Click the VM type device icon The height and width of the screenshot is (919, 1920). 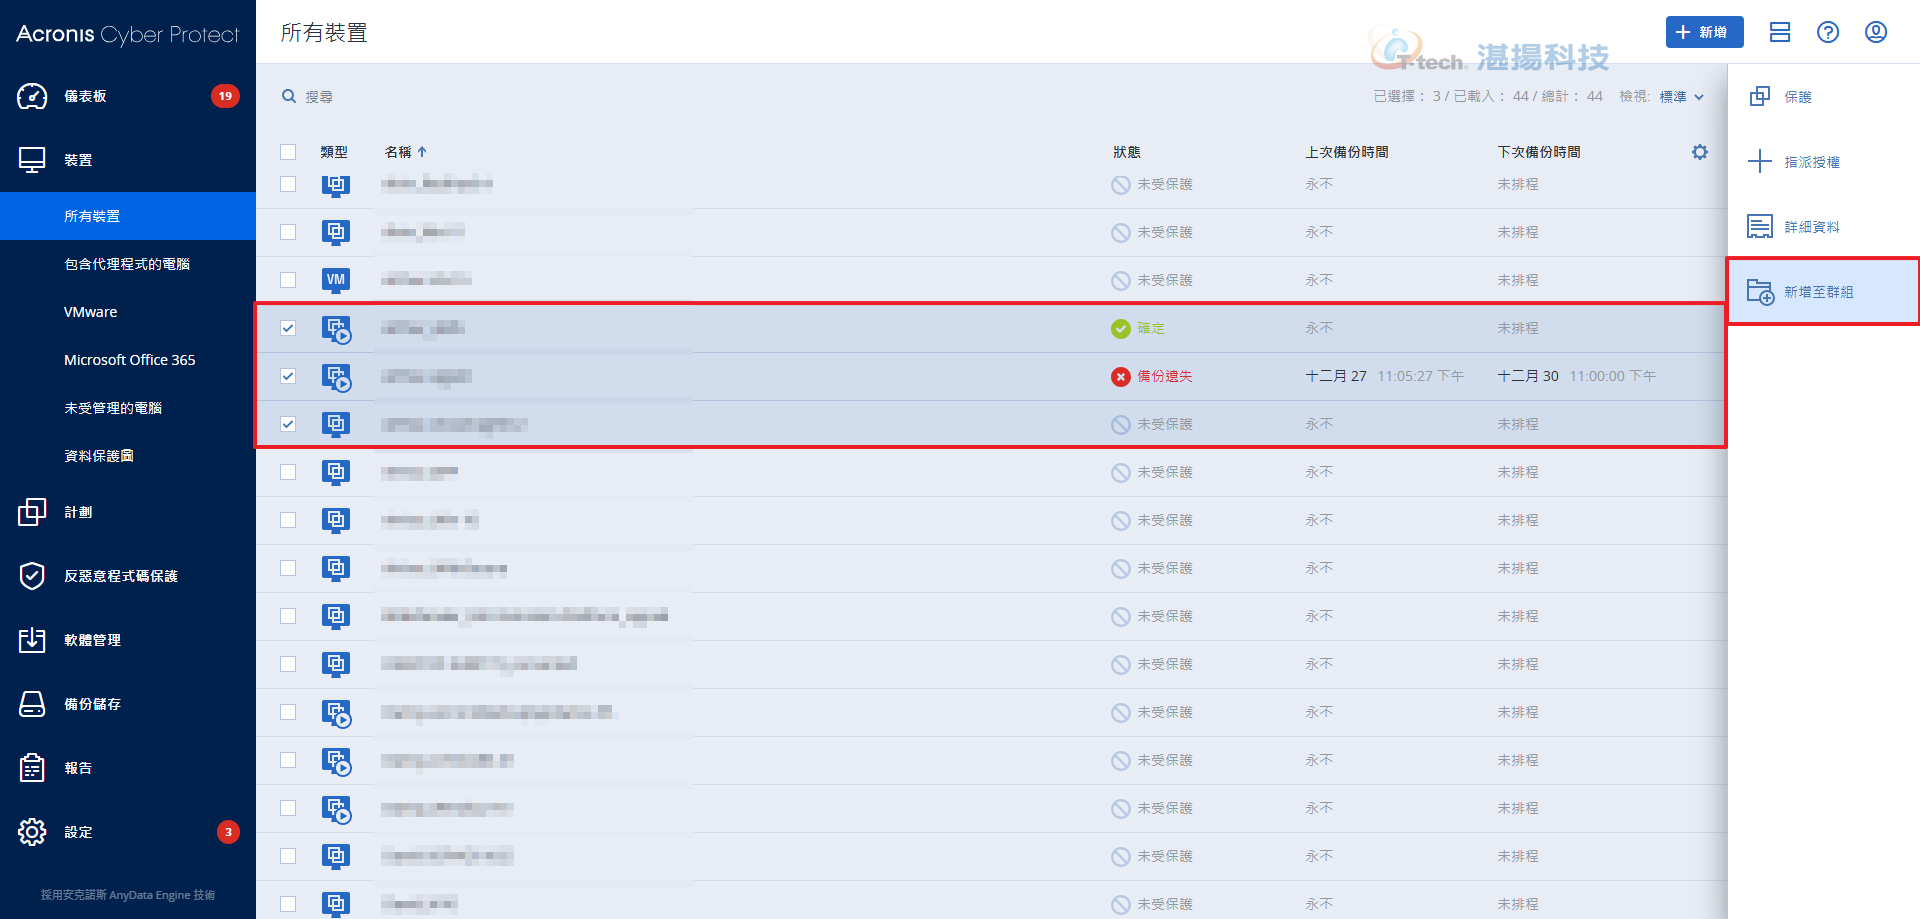click(x=336, y=280)
